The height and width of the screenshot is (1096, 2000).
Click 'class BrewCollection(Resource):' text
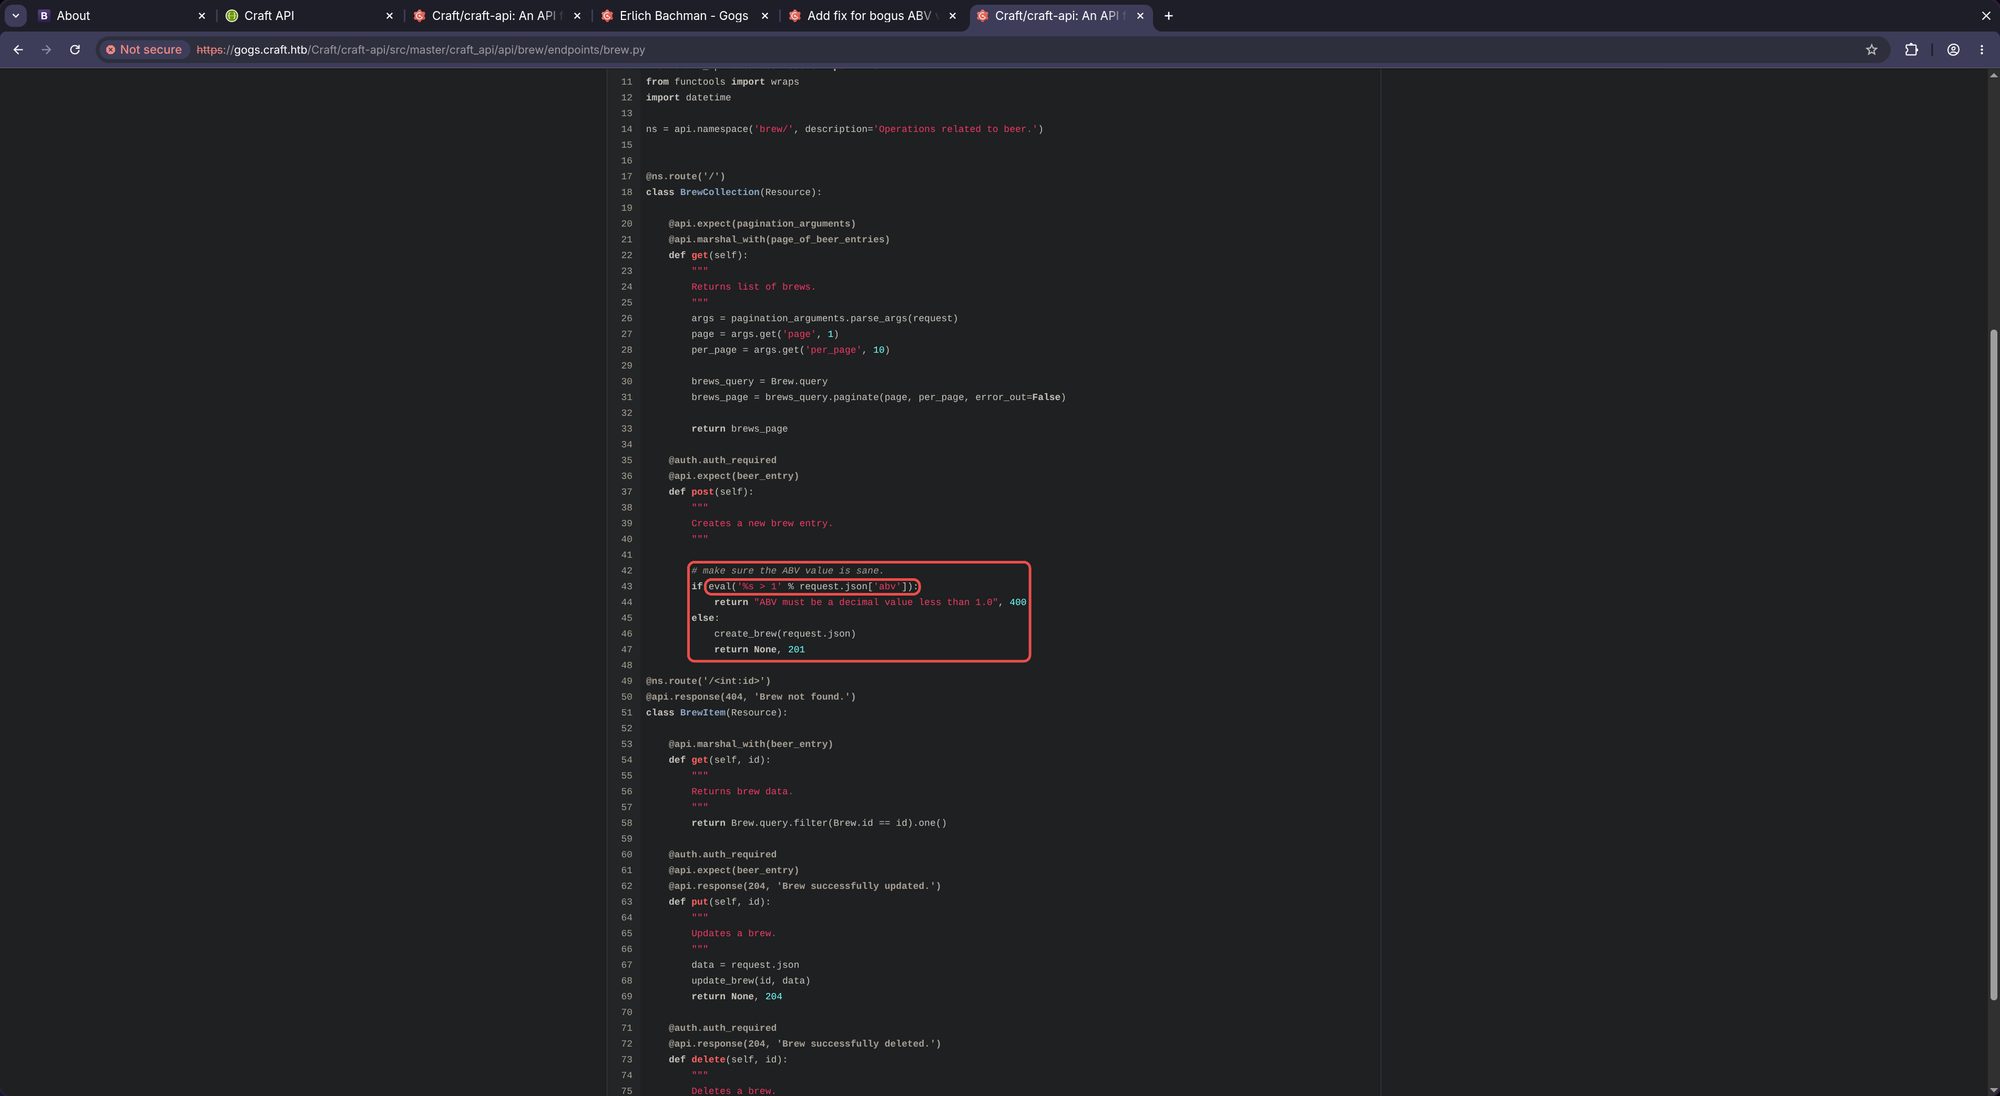point(733,192)
